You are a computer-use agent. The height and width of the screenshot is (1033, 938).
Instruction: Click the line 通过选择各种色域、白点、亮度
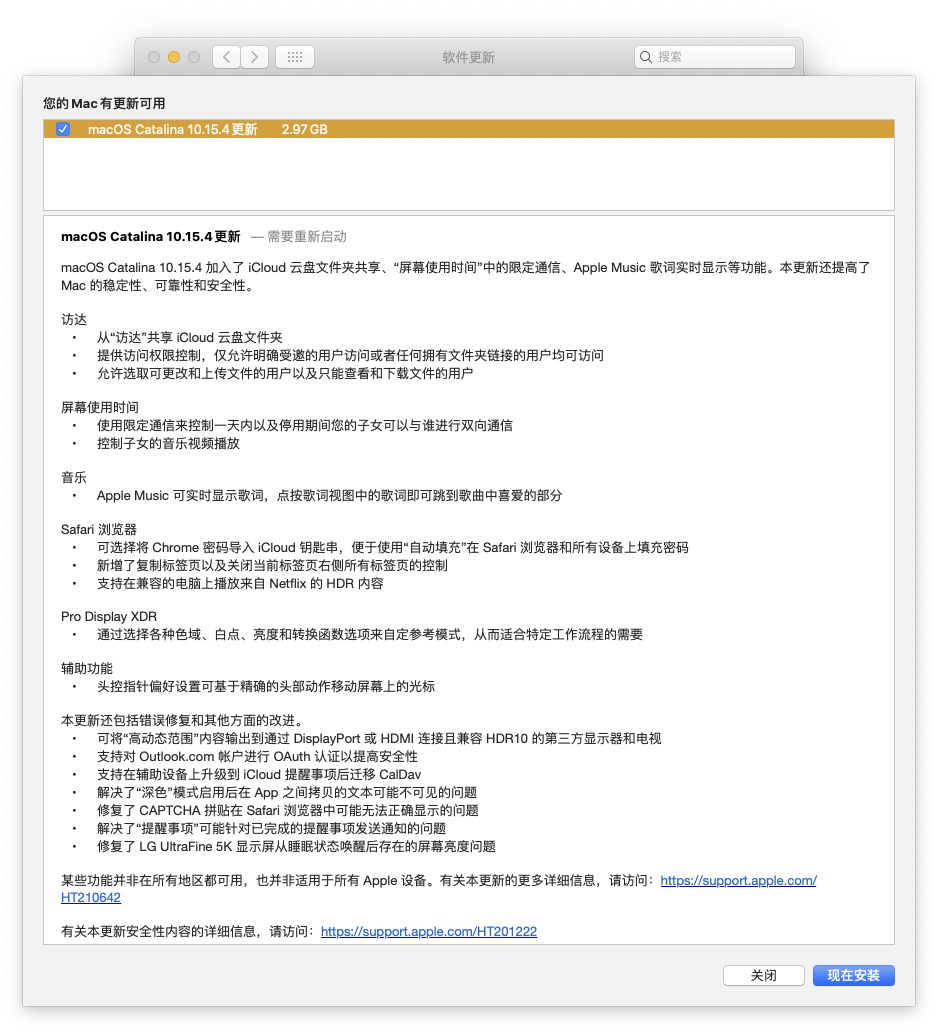(370, 634)
